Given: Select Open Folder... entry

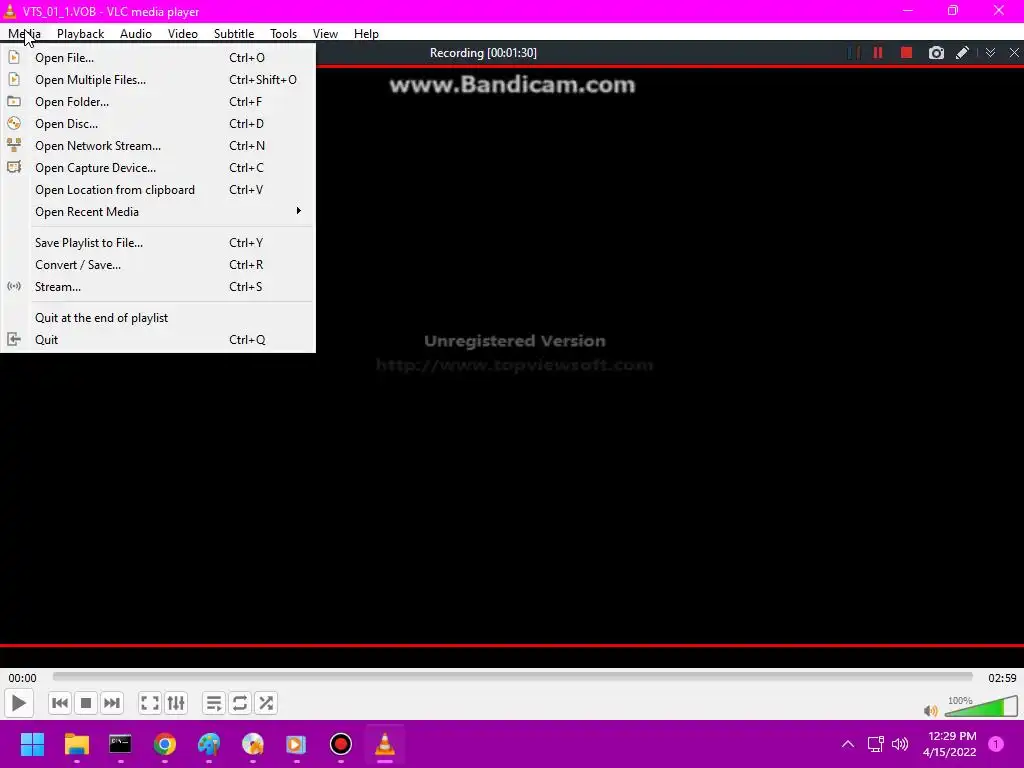Looking at the screenshot, I should (x=158, y=102).
